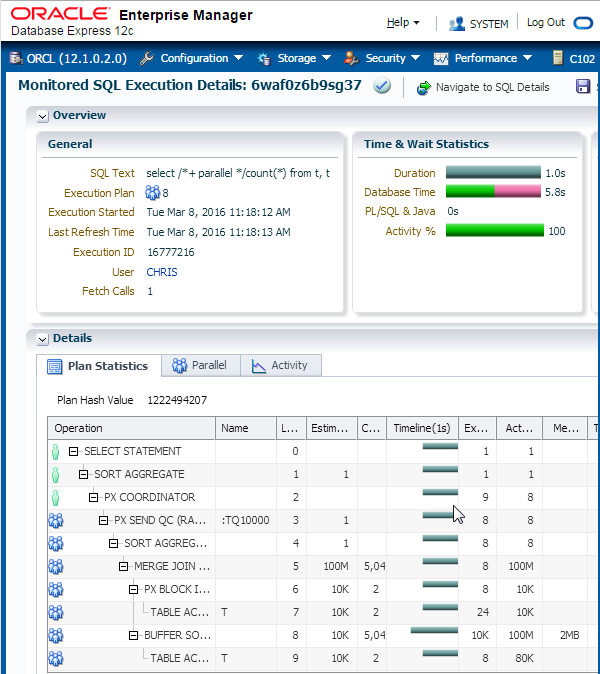Screen dimensions: 600x674
Task: Click the C102 container label
Action: [582, 58]
